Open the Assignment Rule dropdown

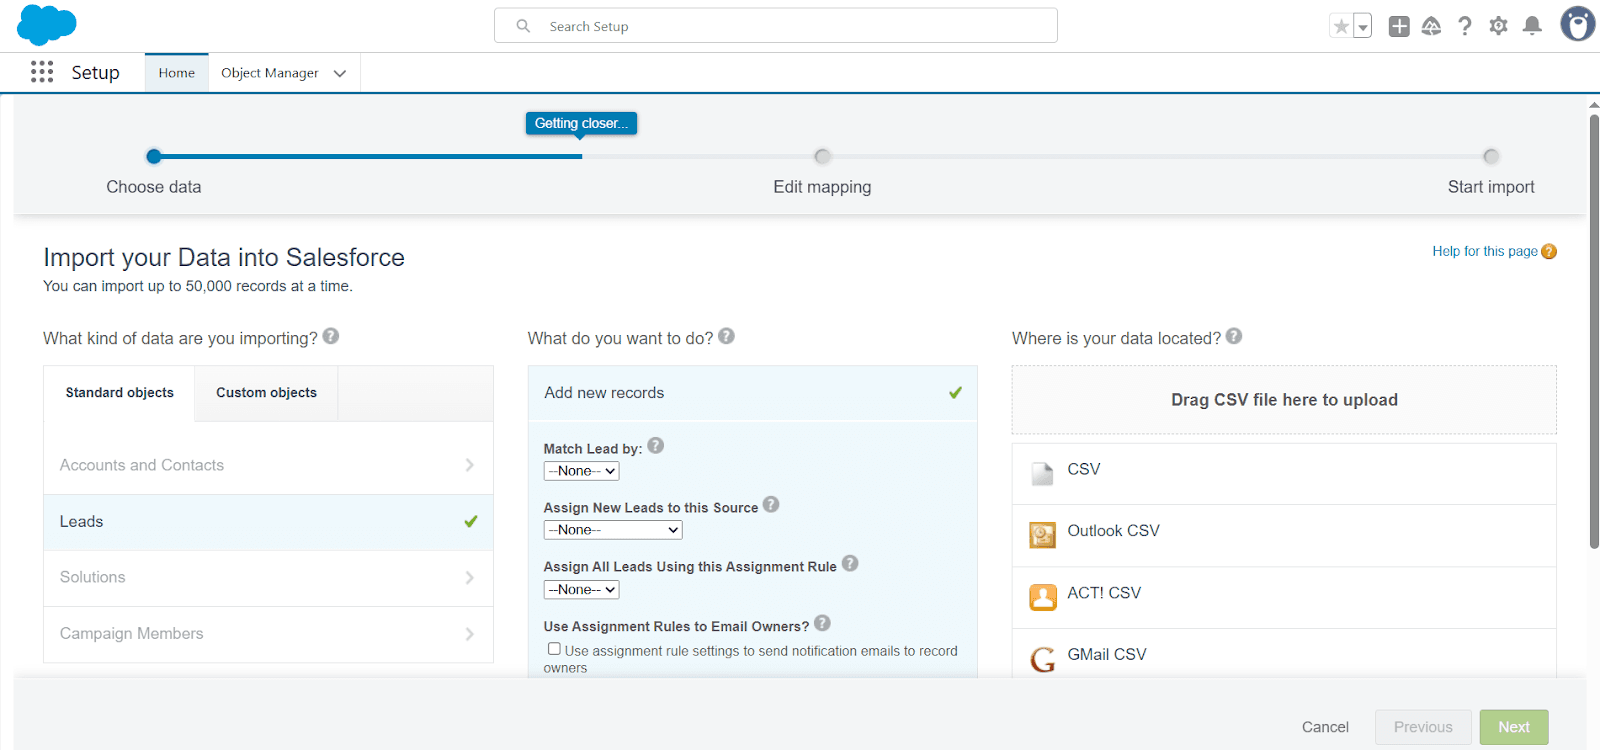[x=581, y=590]
